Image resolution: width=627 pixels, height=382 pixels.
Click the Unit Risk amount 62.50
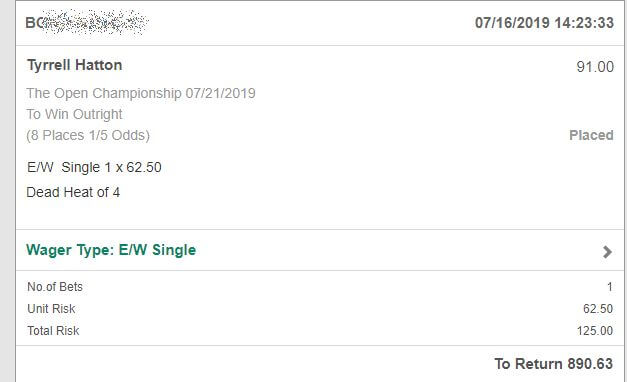click(x=598, y=309)
